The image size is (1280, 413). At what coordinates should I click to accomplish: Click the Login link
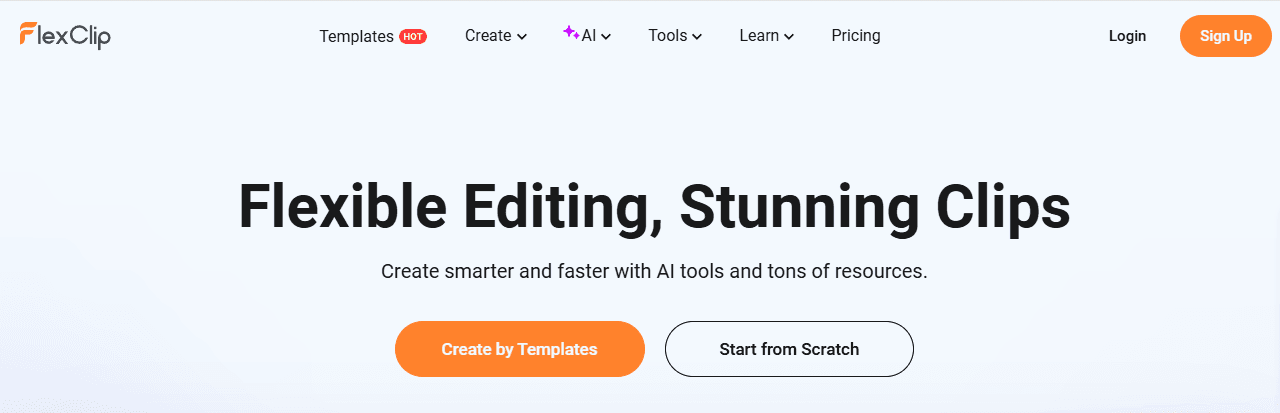click(1127, 36)
